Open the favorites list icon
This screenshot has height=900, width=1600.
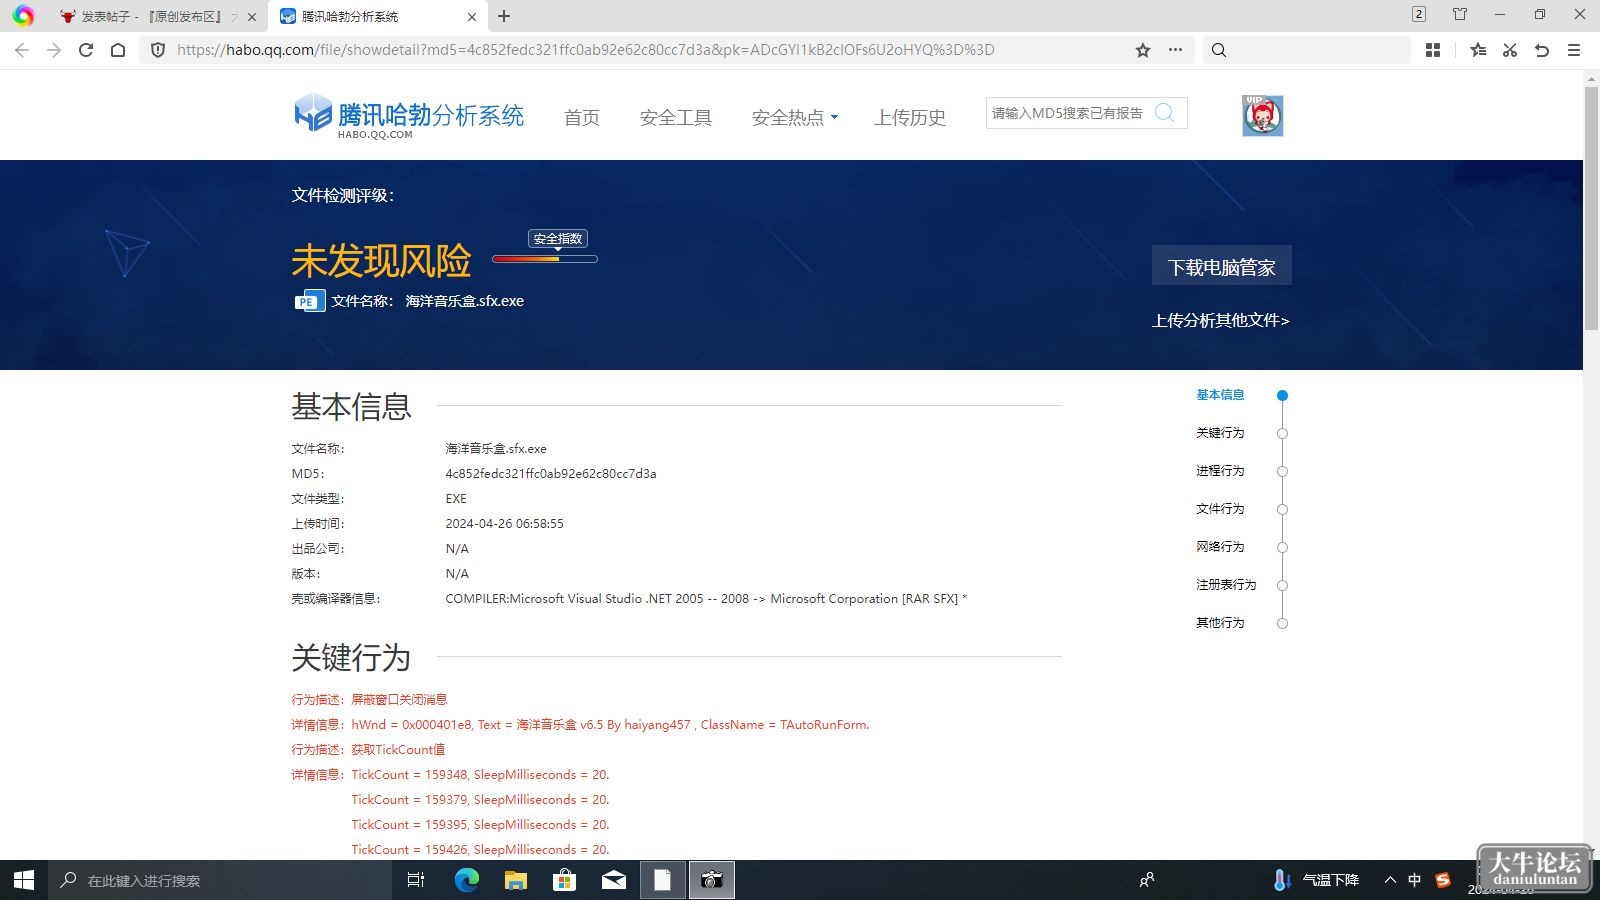pos(1478,50)
